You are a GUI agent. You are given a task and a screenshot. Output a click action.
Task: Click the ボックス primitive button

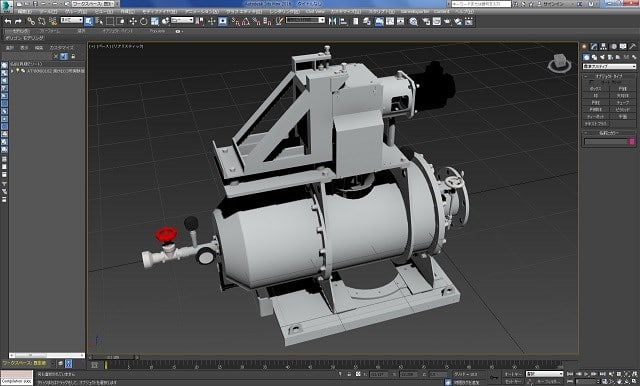595,89
